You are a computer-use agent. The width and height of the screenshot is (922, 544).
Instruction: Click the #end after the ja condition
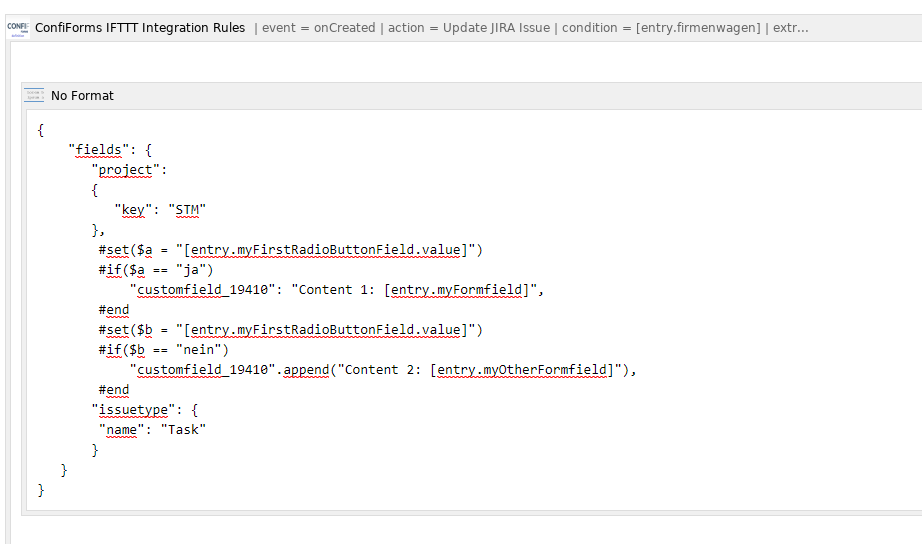point(113,310)
